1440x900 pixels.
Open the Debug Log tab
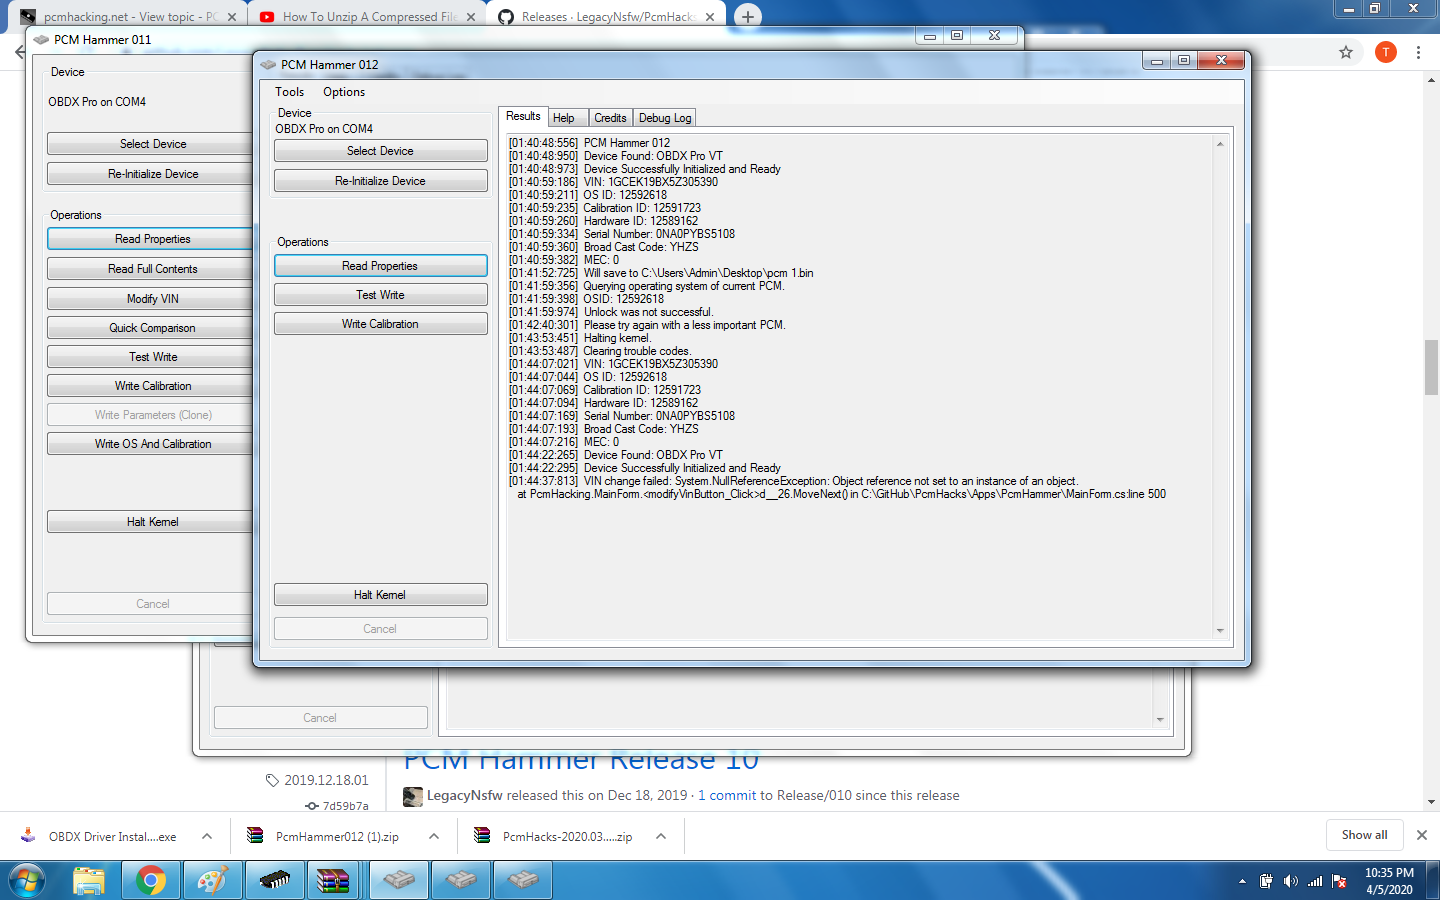pyautogui.click(x=665, y=118)
